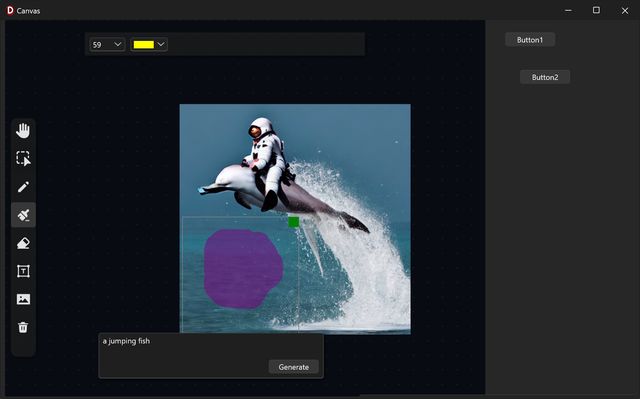Switch to the Eraser tool
This screenshot has height=399, width=640.
pyautogui.click(x=23, y=243)
